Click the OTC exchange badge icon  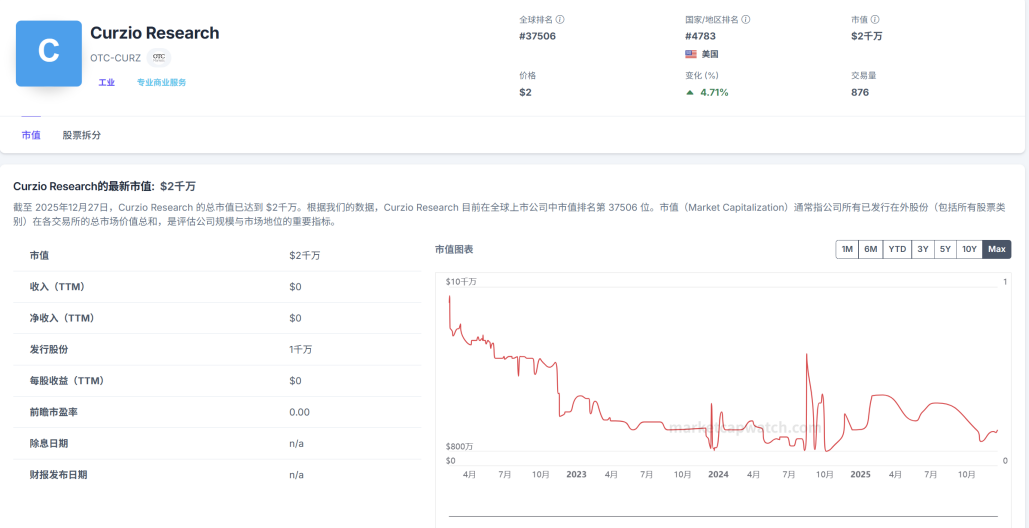coord(159,57)
